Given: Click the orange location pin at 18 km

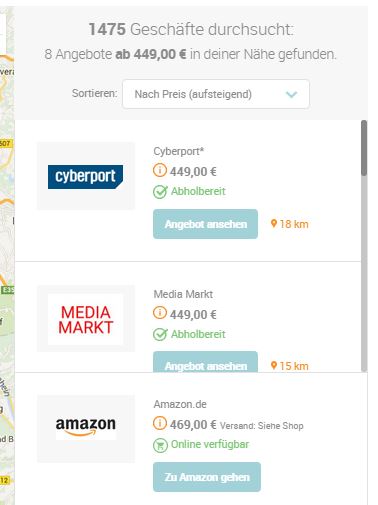Looking at the screenshot, I should coord(274,223).
